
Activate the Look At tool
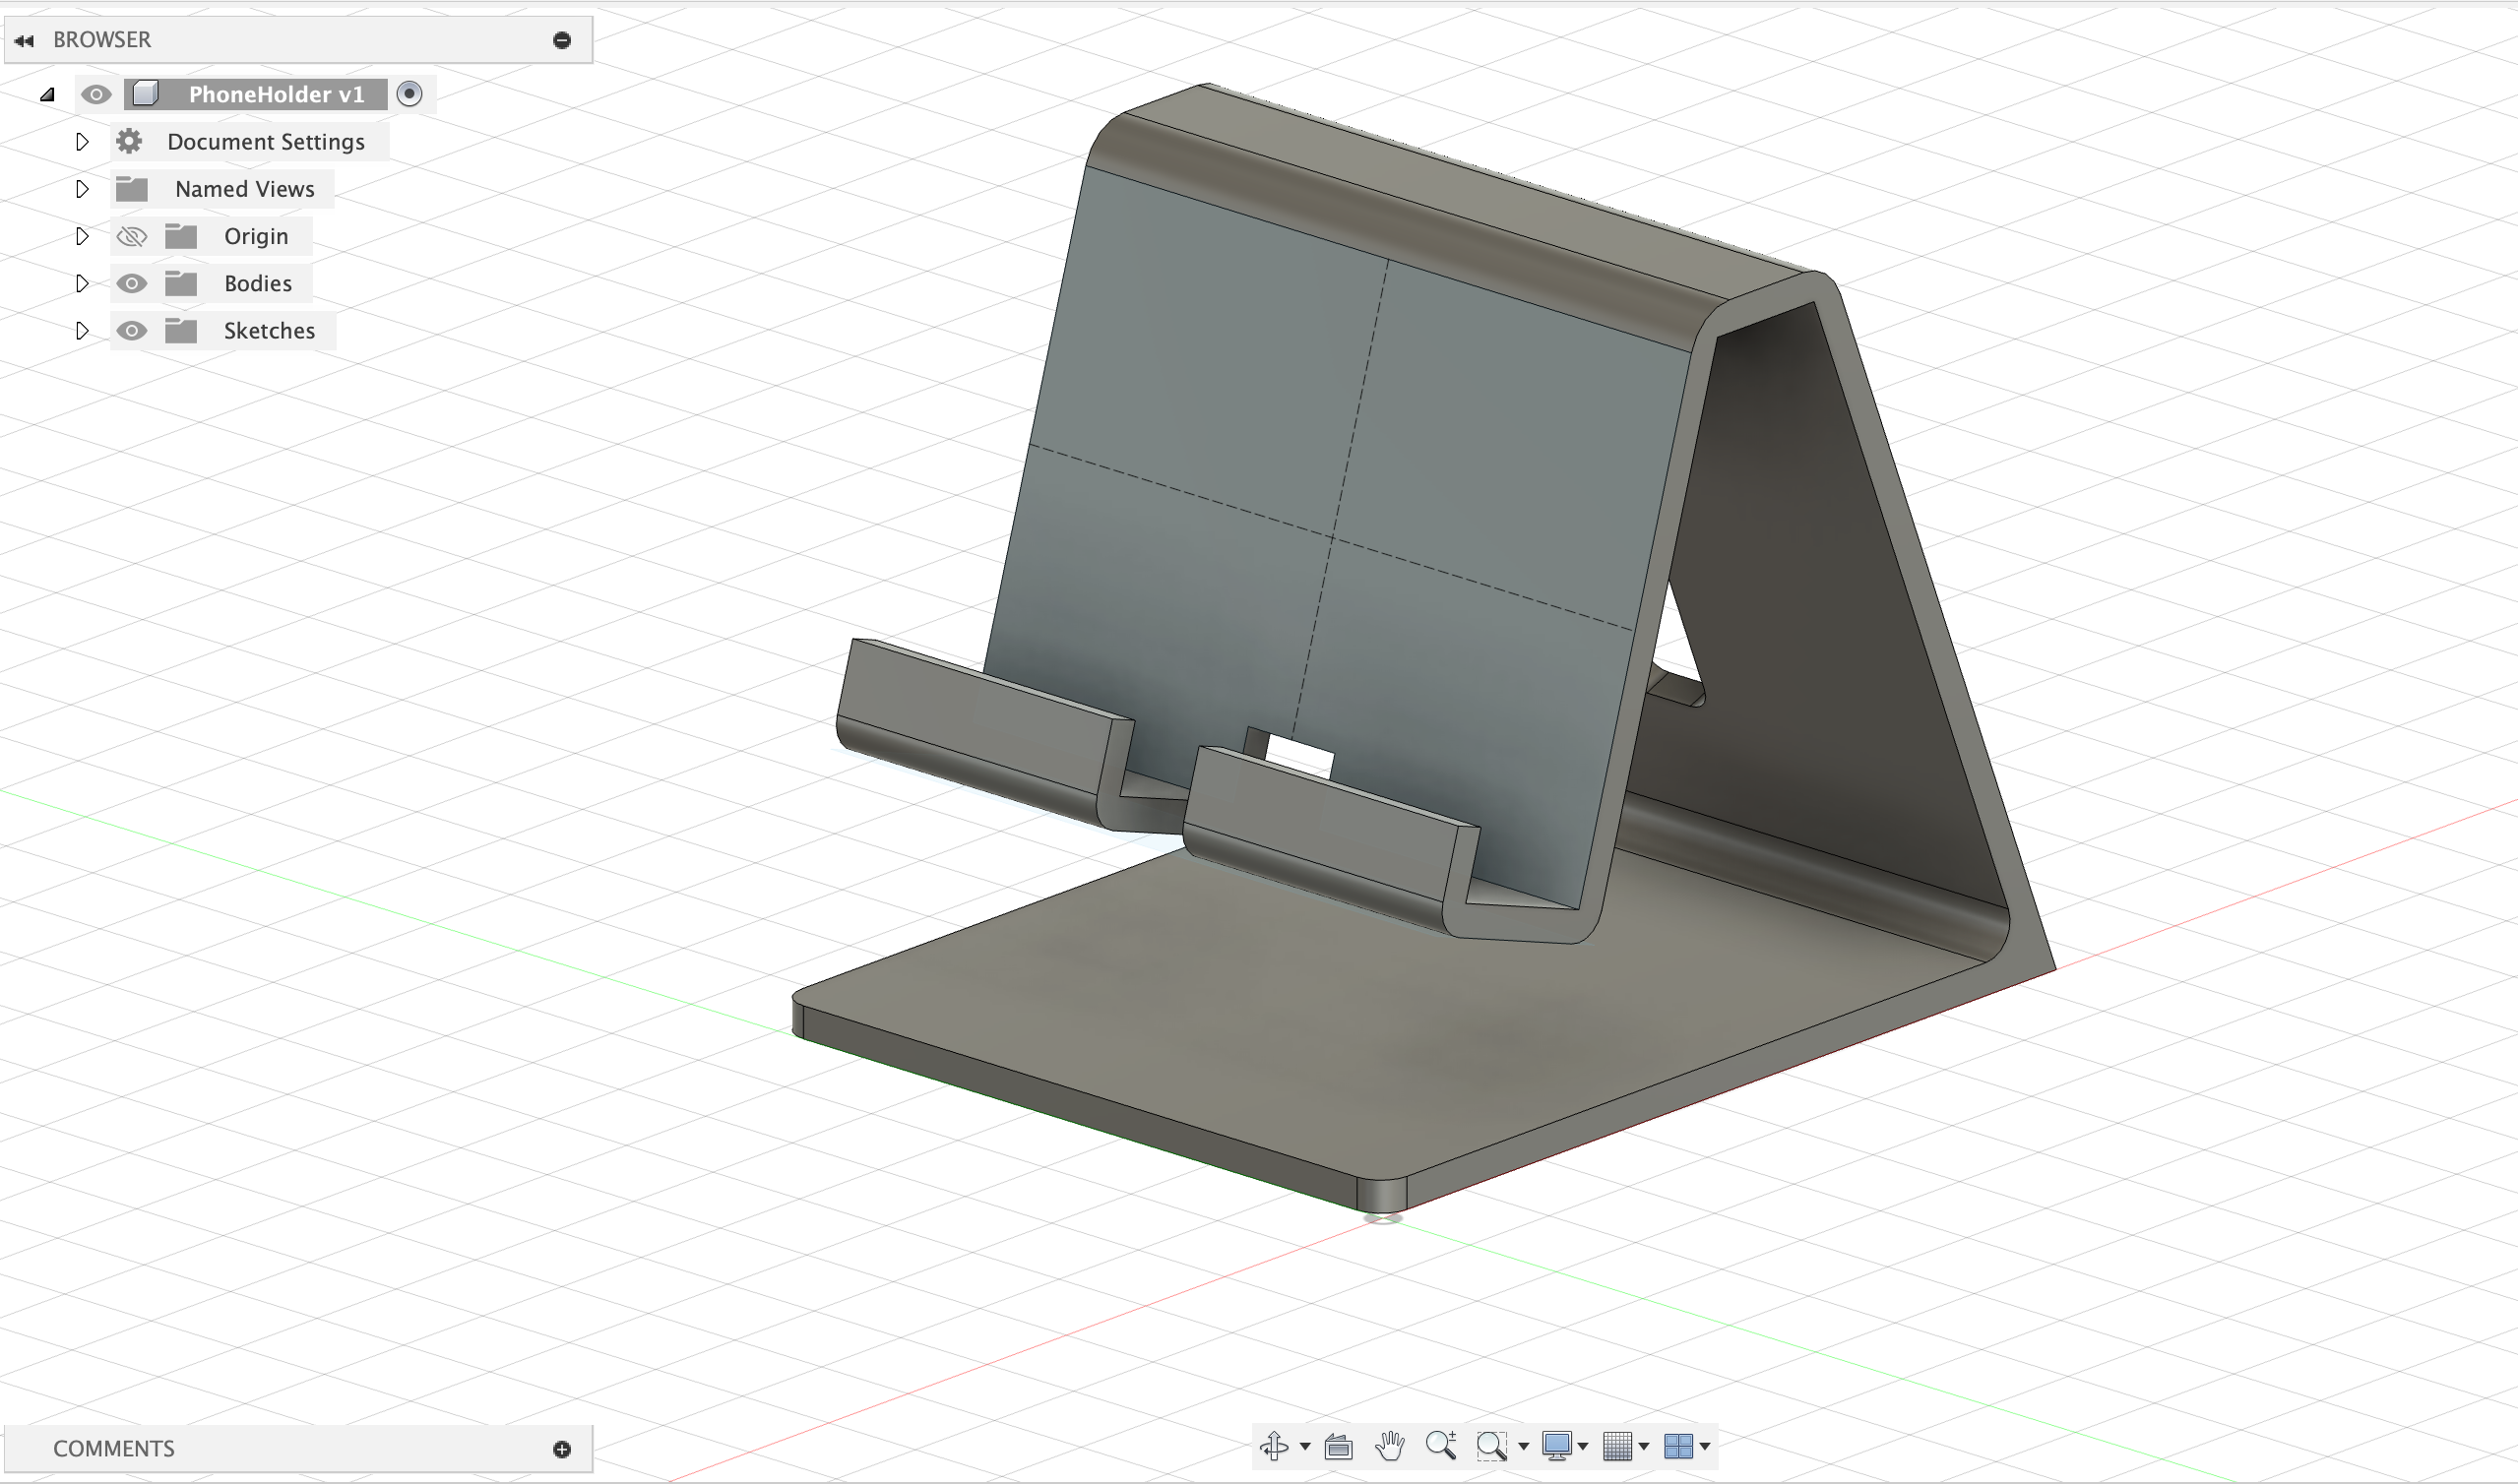[1338, 1447]
